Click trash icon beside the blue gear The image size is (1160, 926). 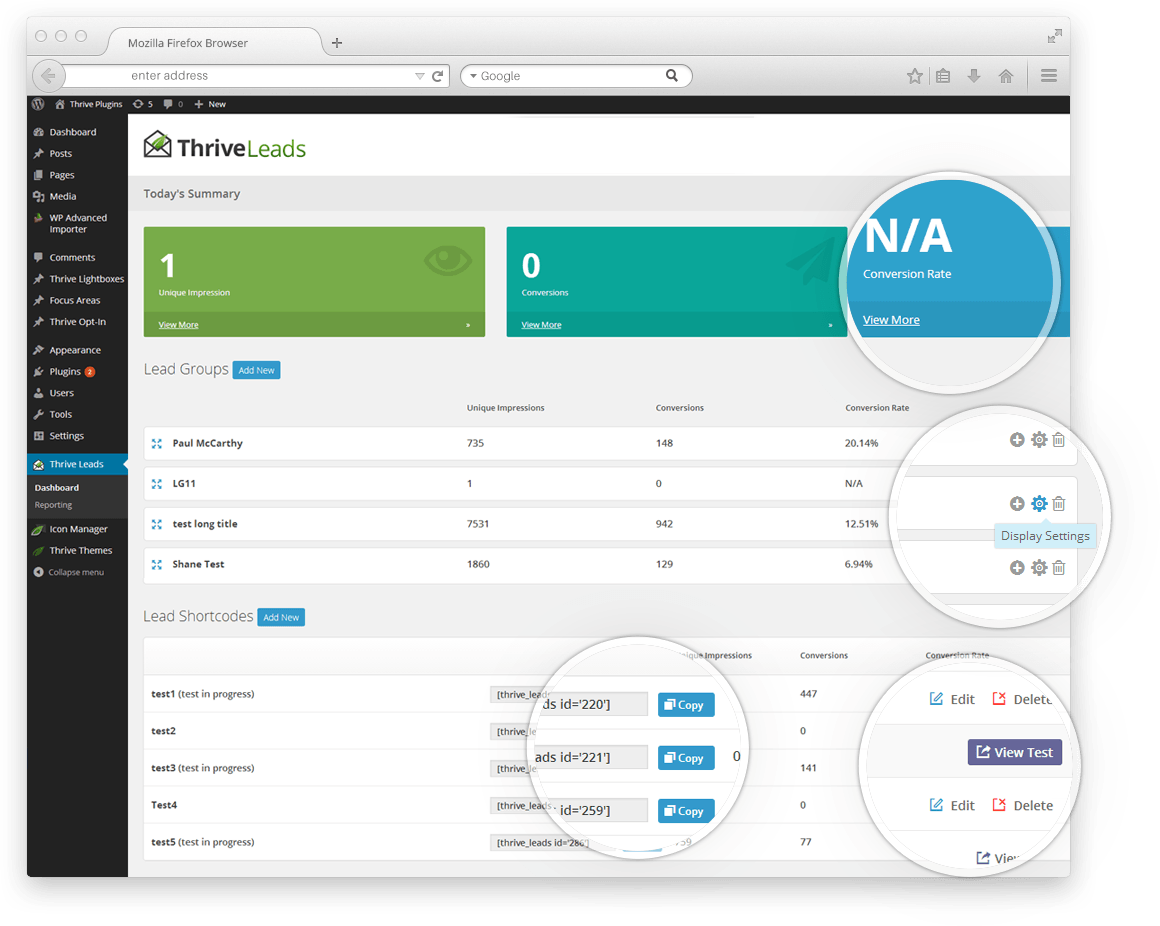pos(1059,504)
